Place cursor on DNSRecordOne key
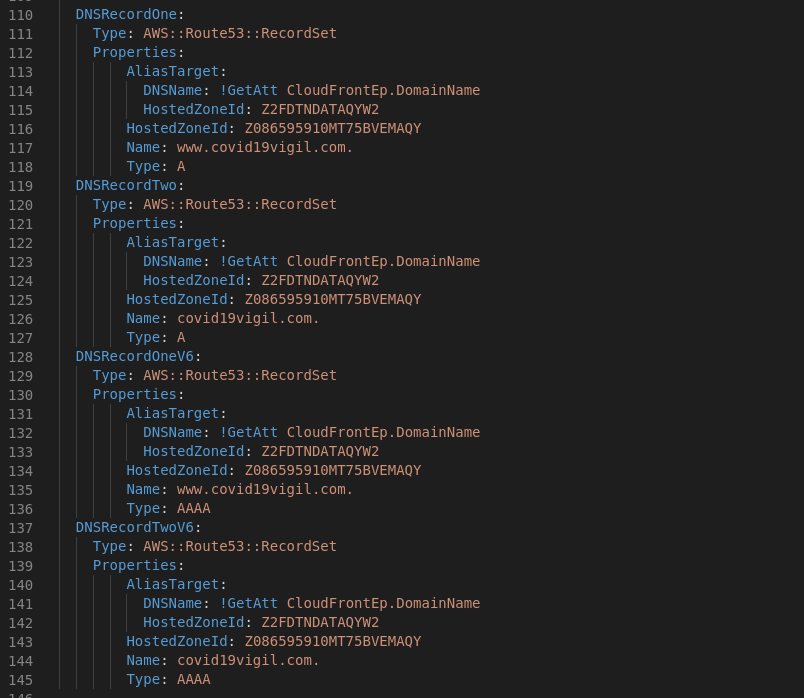The height and width of the screenshot is (698, 804). click(x=126, y=14)
